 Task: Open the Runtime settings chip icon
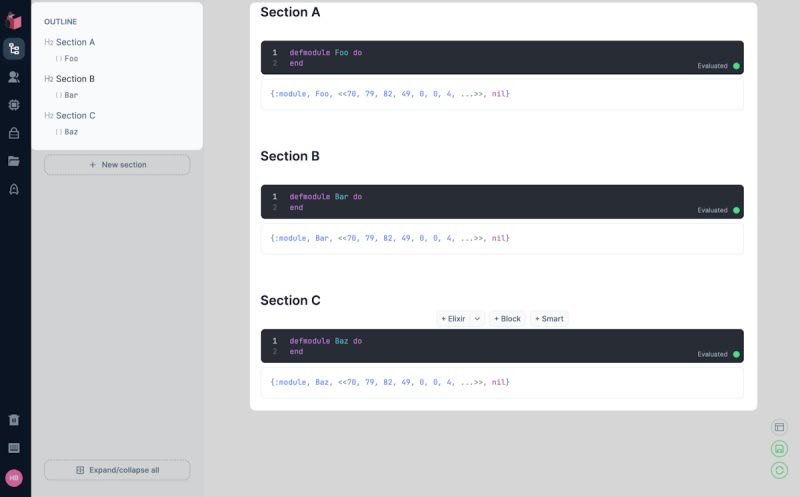[x=14, y=104]
